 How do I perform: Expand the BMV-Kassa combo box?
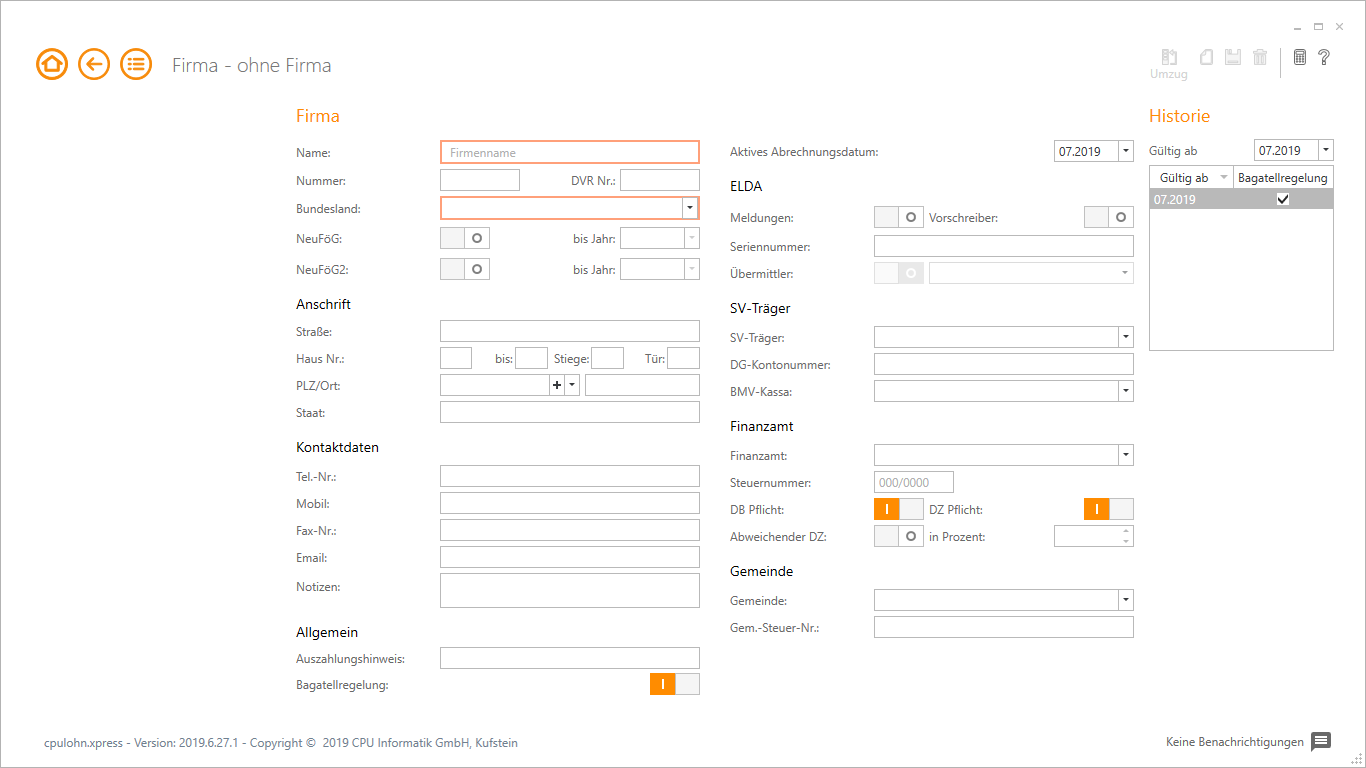tap(1126, 391)
